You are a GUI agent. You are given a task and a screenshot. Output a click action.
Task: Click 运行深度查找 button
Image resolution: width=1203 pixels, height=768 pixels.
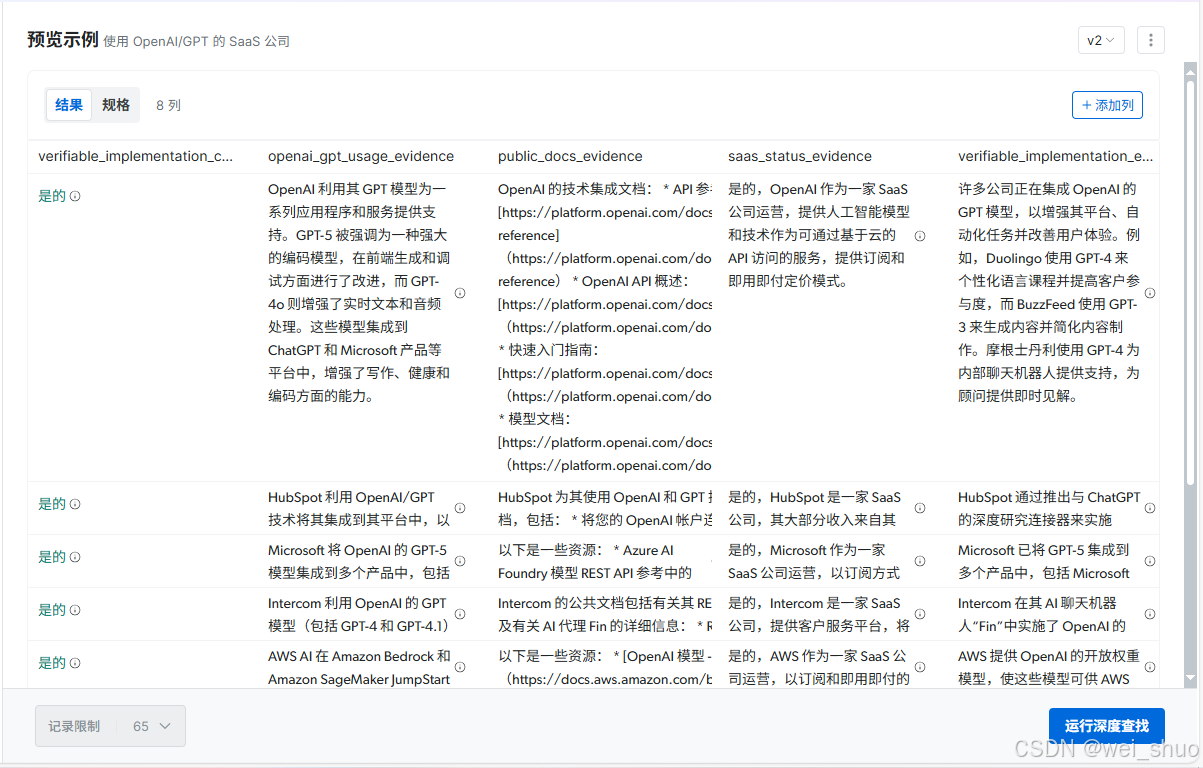coord(1107,726)
